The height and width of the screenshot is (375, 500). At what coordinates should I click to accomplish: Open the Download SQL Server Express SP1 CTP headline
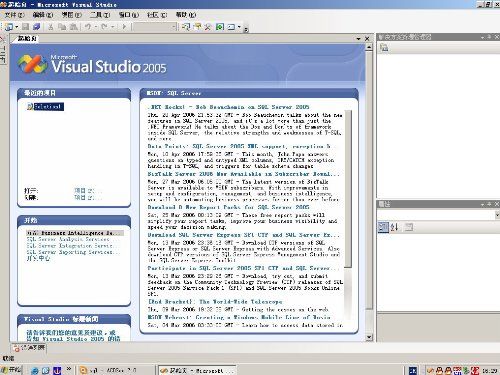[244, 235]
